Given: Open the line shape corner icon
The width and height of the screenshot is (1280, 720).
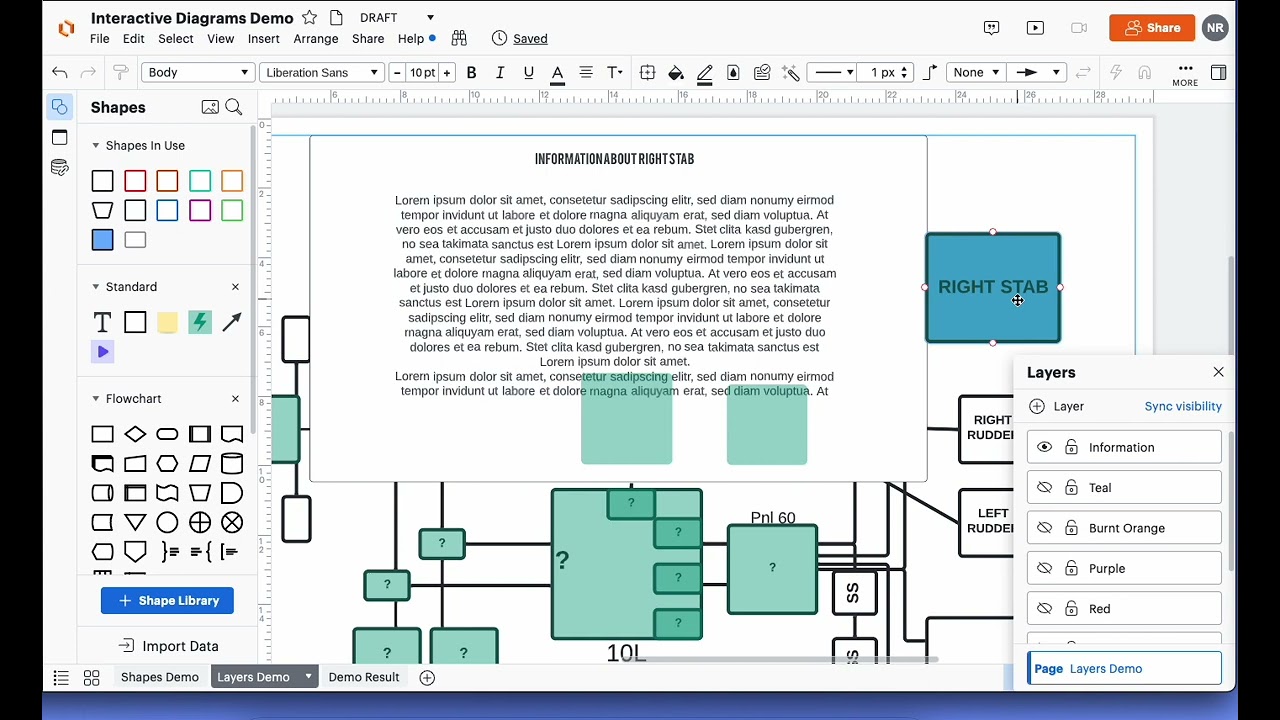Looking at the screenshot, I should [930, 72].
